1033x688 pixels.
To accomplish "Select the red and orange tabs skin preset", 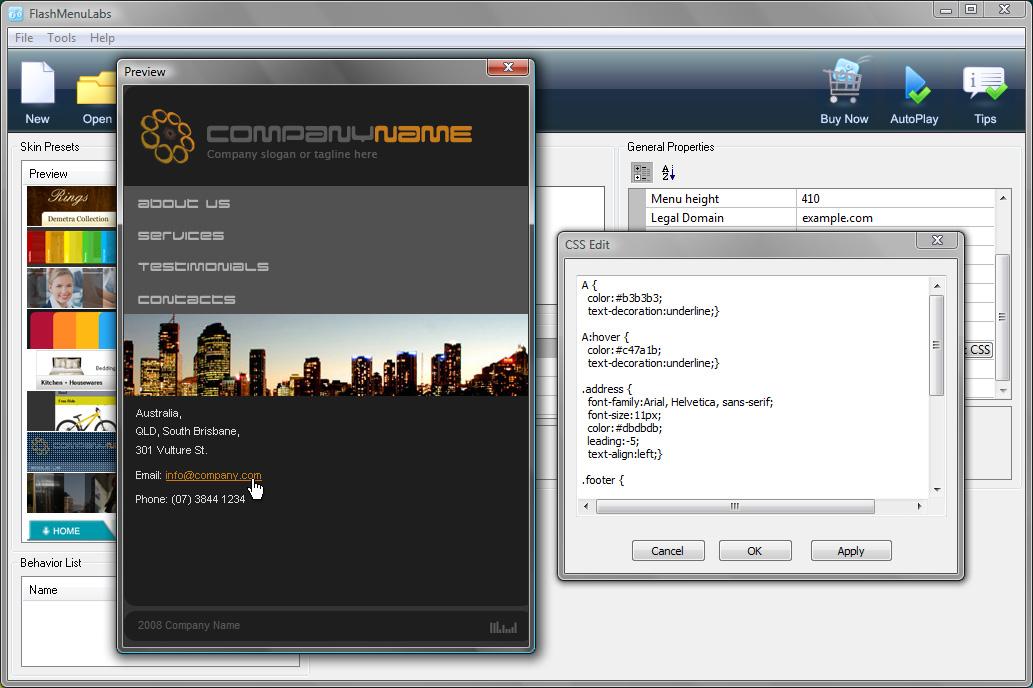I will coord(71,330).
